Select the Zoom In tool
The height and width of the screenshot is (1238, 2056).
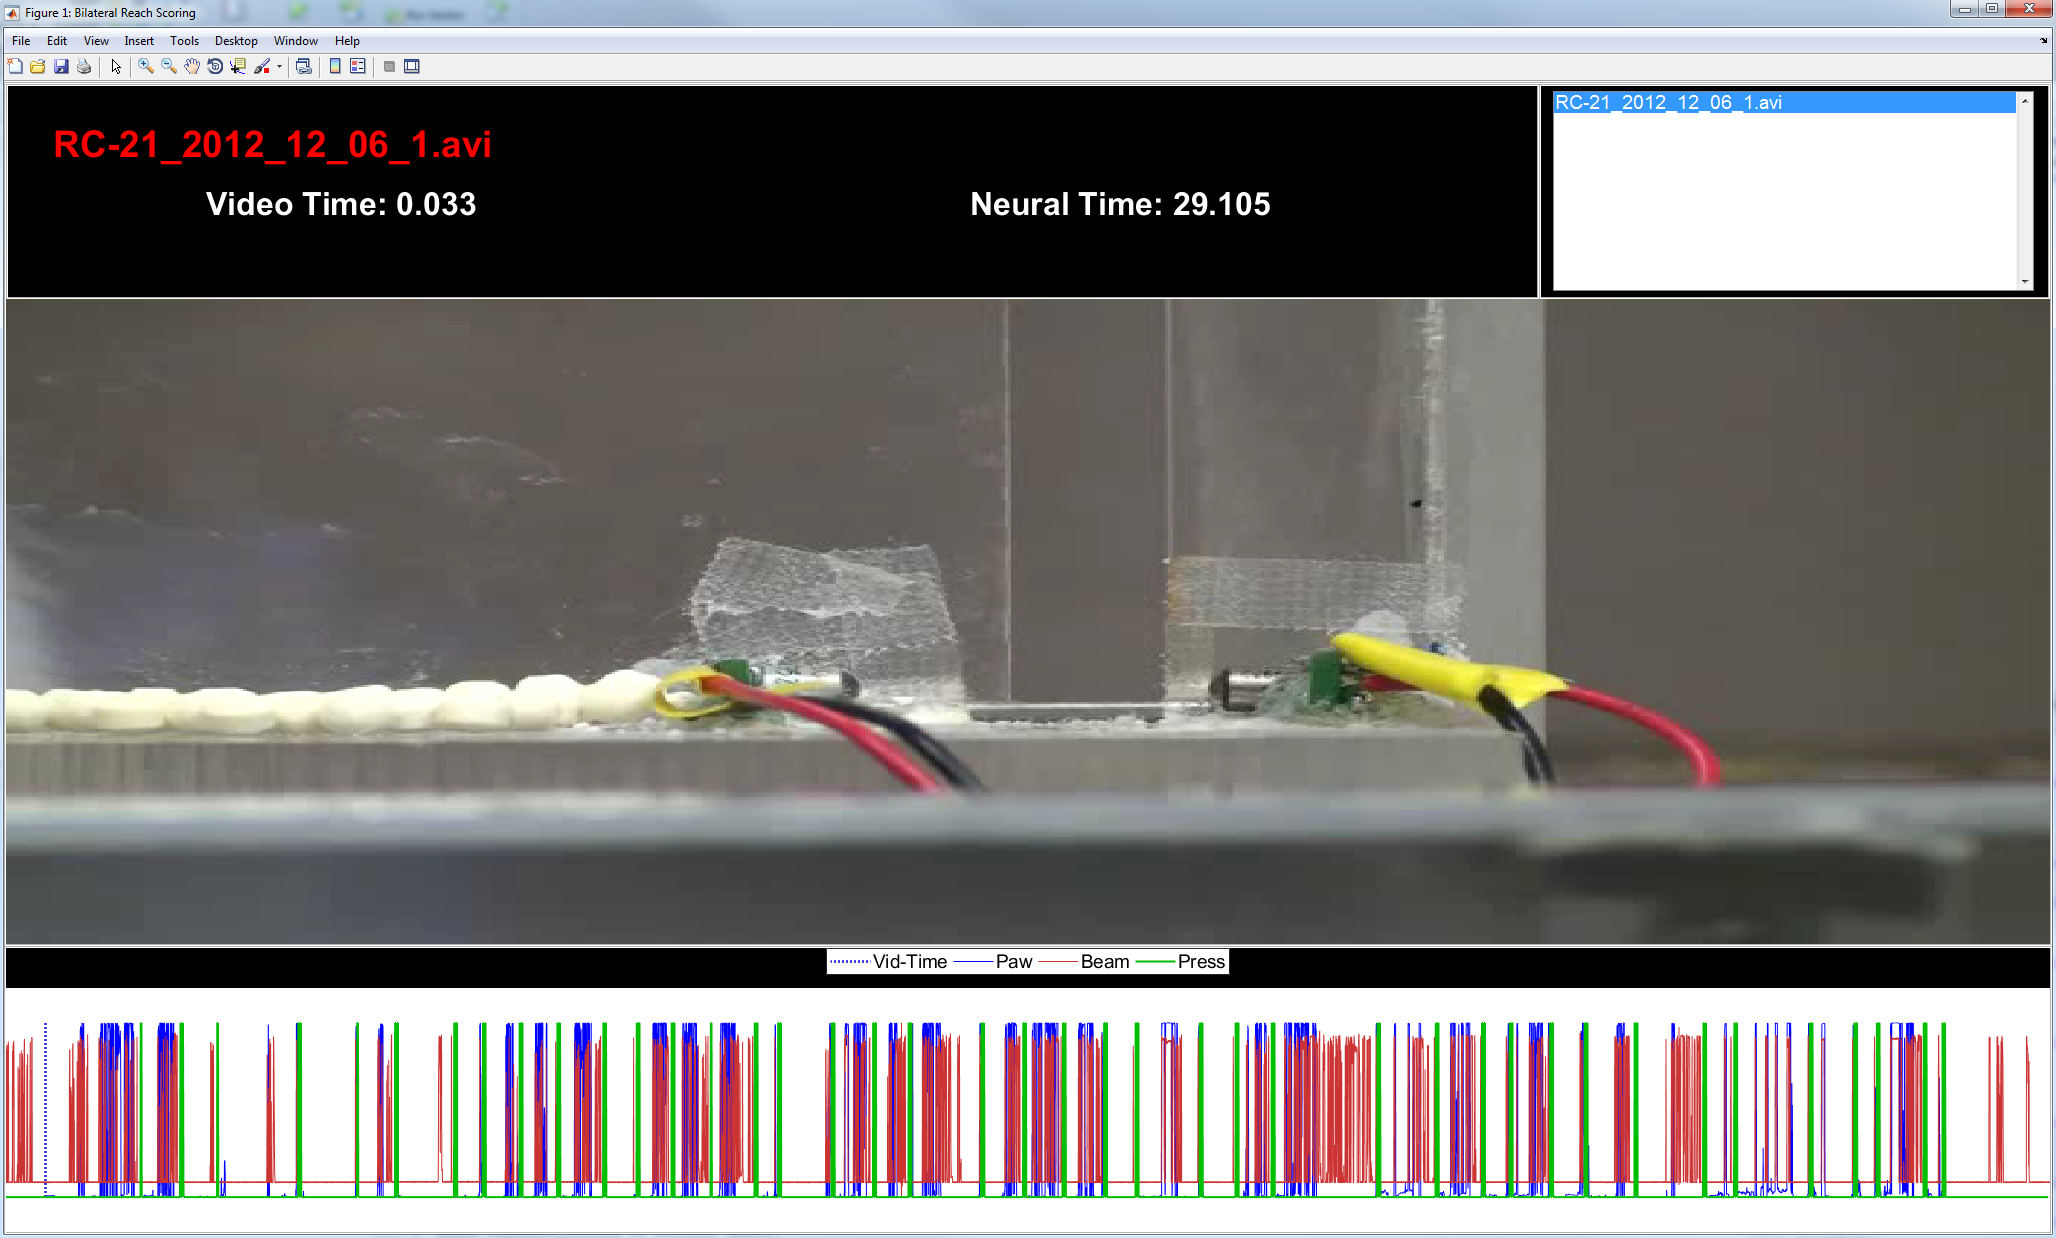(146, 66)
